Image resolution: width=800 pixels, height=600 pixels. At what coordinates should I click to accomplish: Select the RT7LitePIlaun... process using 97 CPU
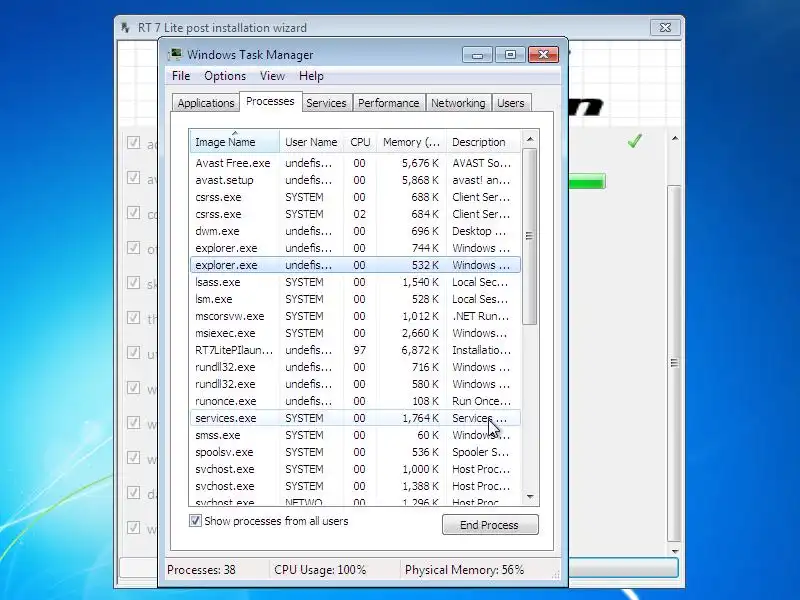(355, 350)
